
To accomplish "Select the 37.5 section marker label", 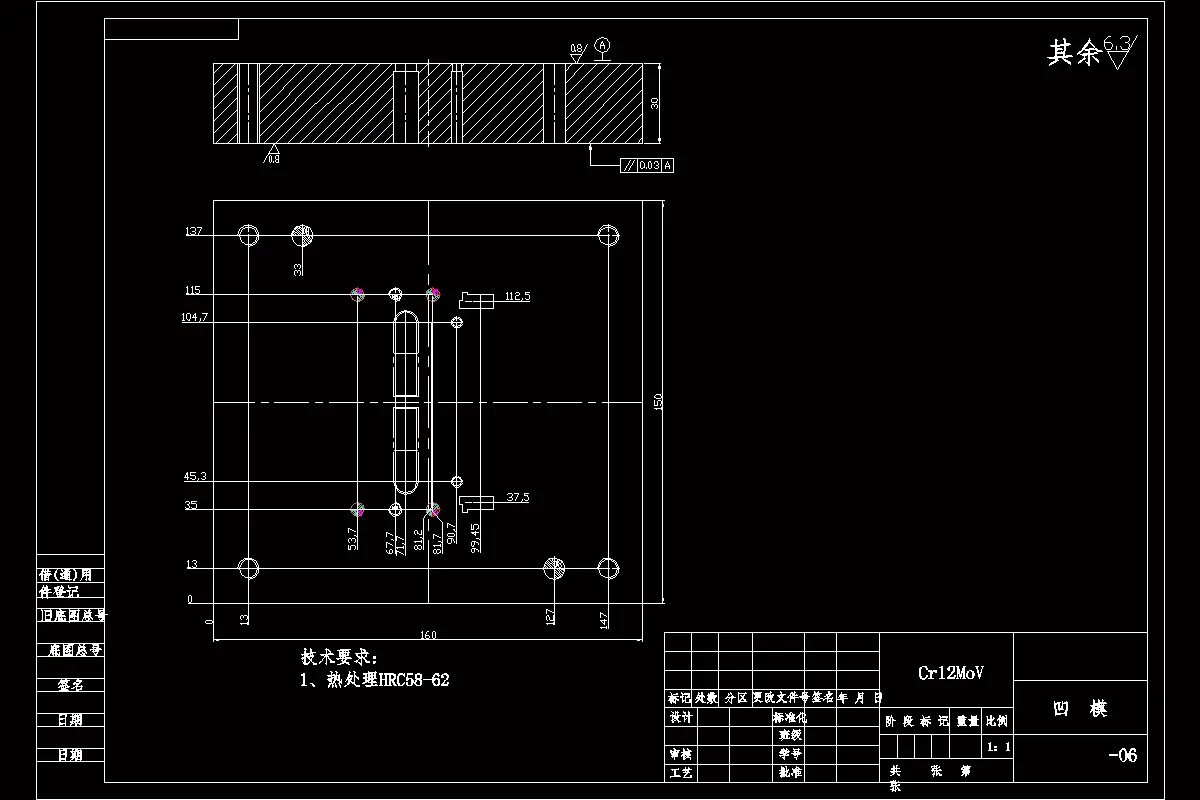I will pyautogui.click(x=518, y=497).
